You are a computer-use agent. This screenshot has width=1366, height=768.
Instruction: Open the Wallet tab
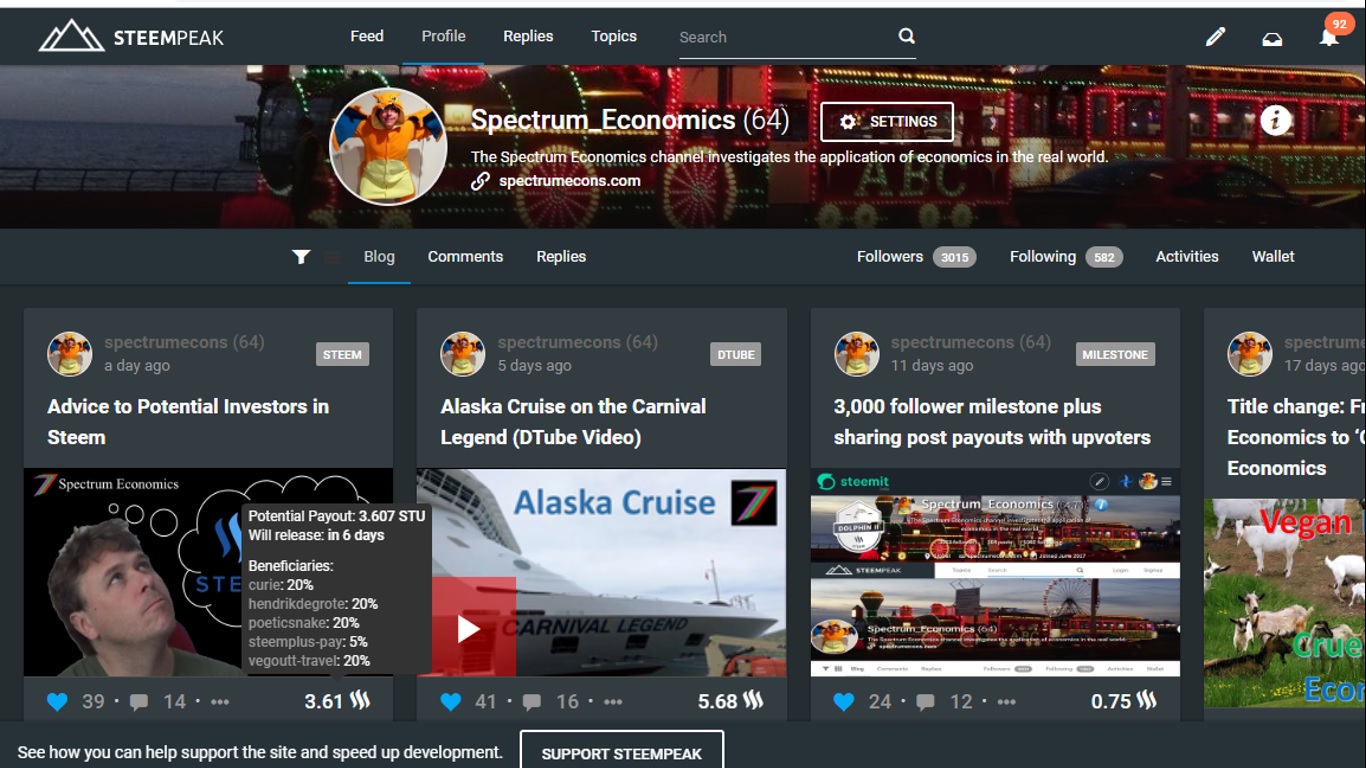tap(1273, 257)
